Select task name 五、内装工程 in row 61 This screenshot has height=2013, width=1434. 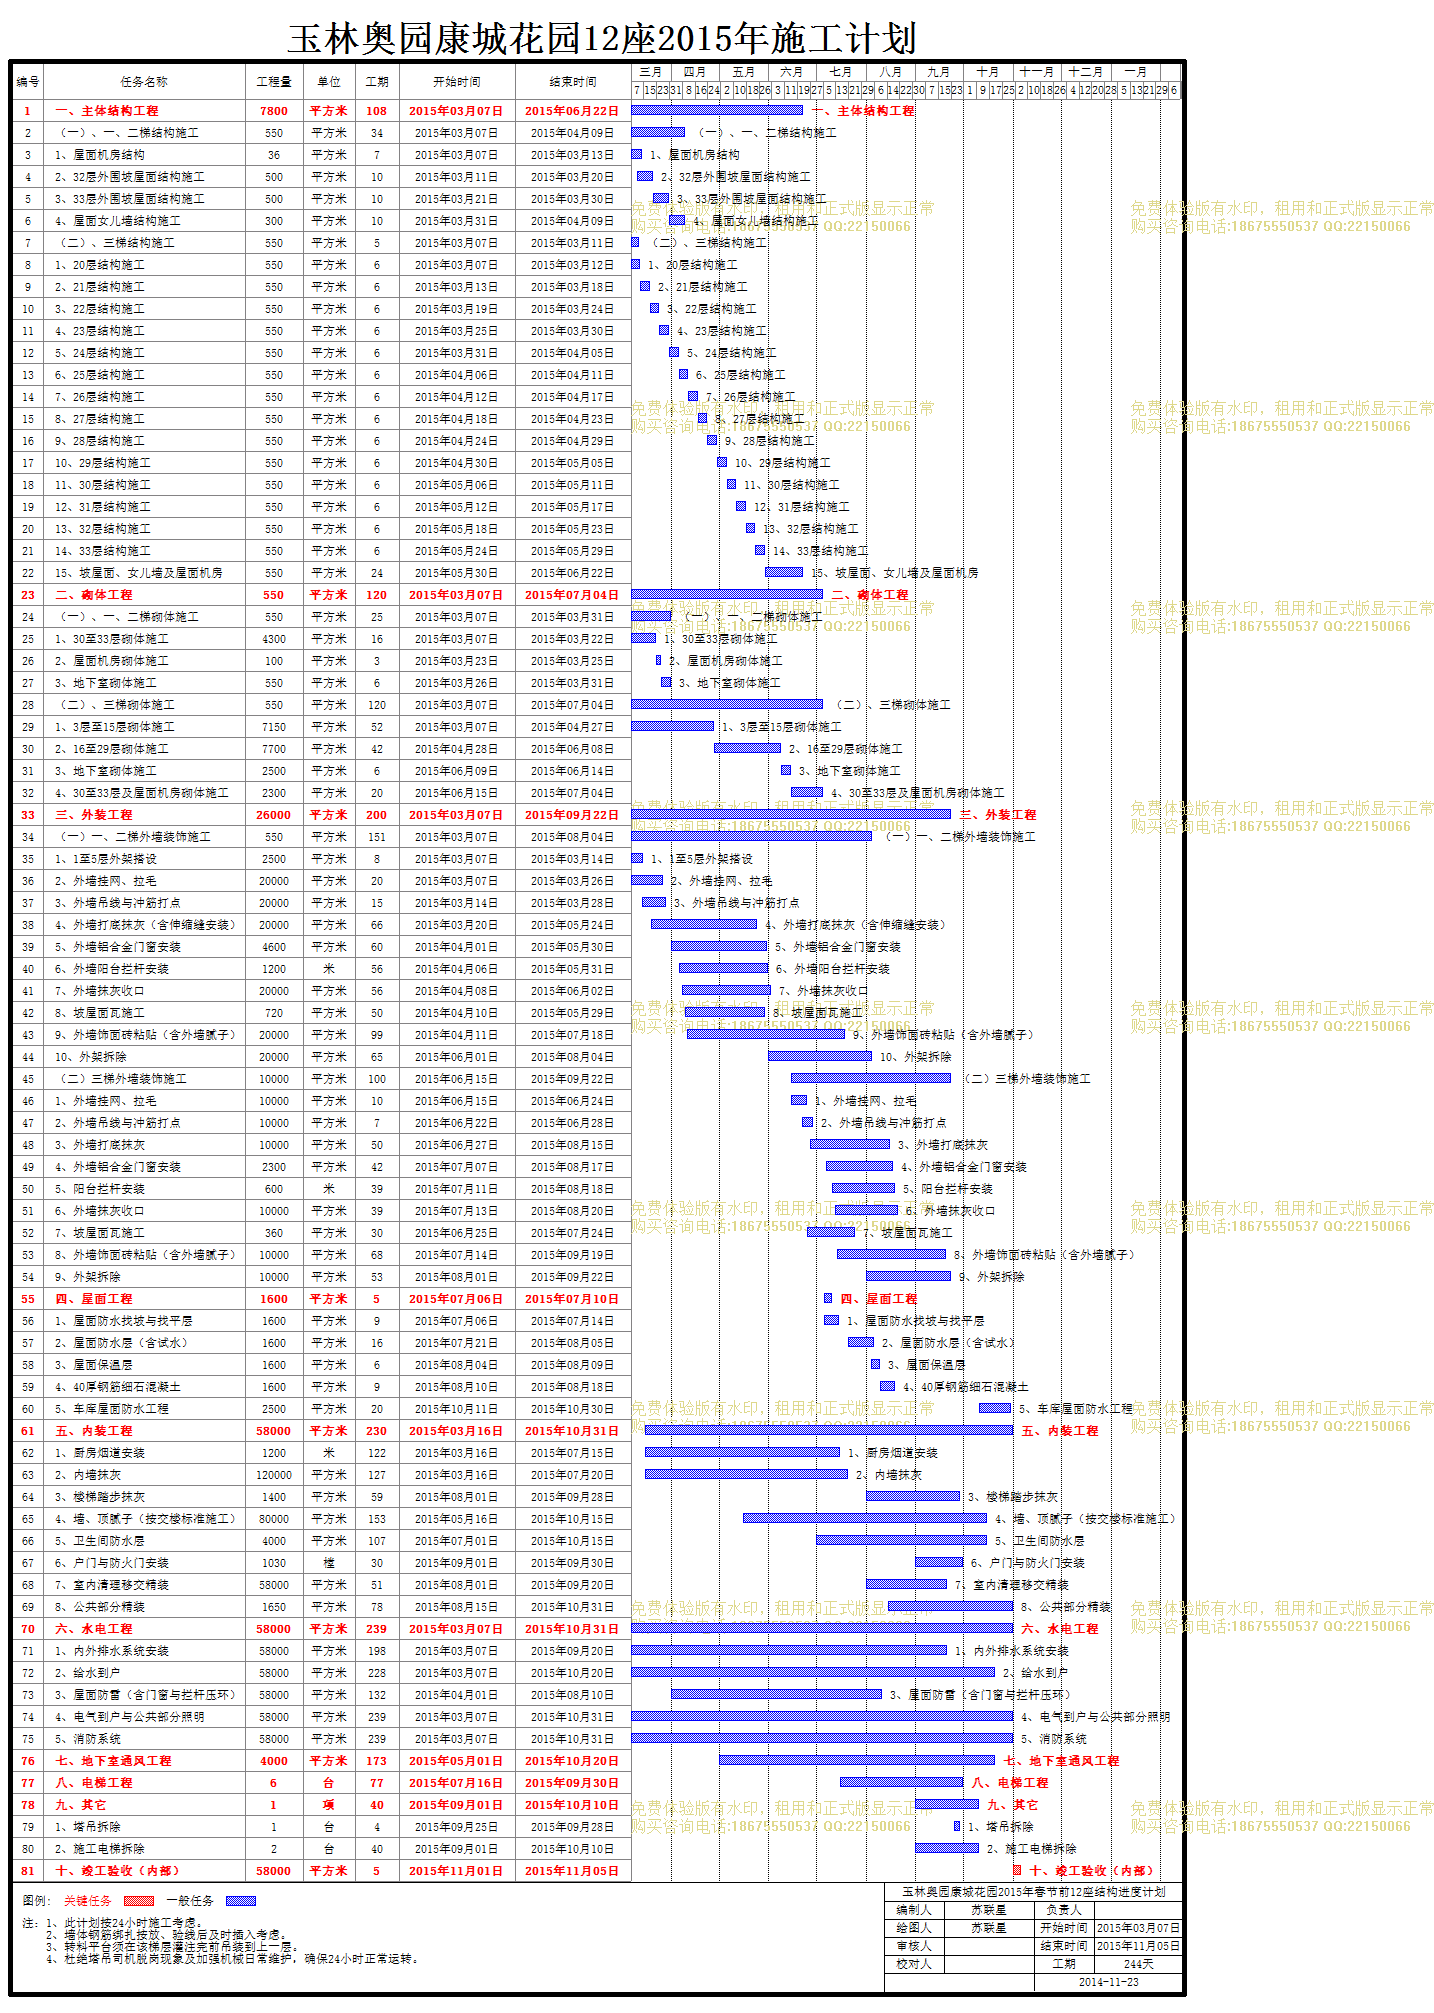point(94,1431)
